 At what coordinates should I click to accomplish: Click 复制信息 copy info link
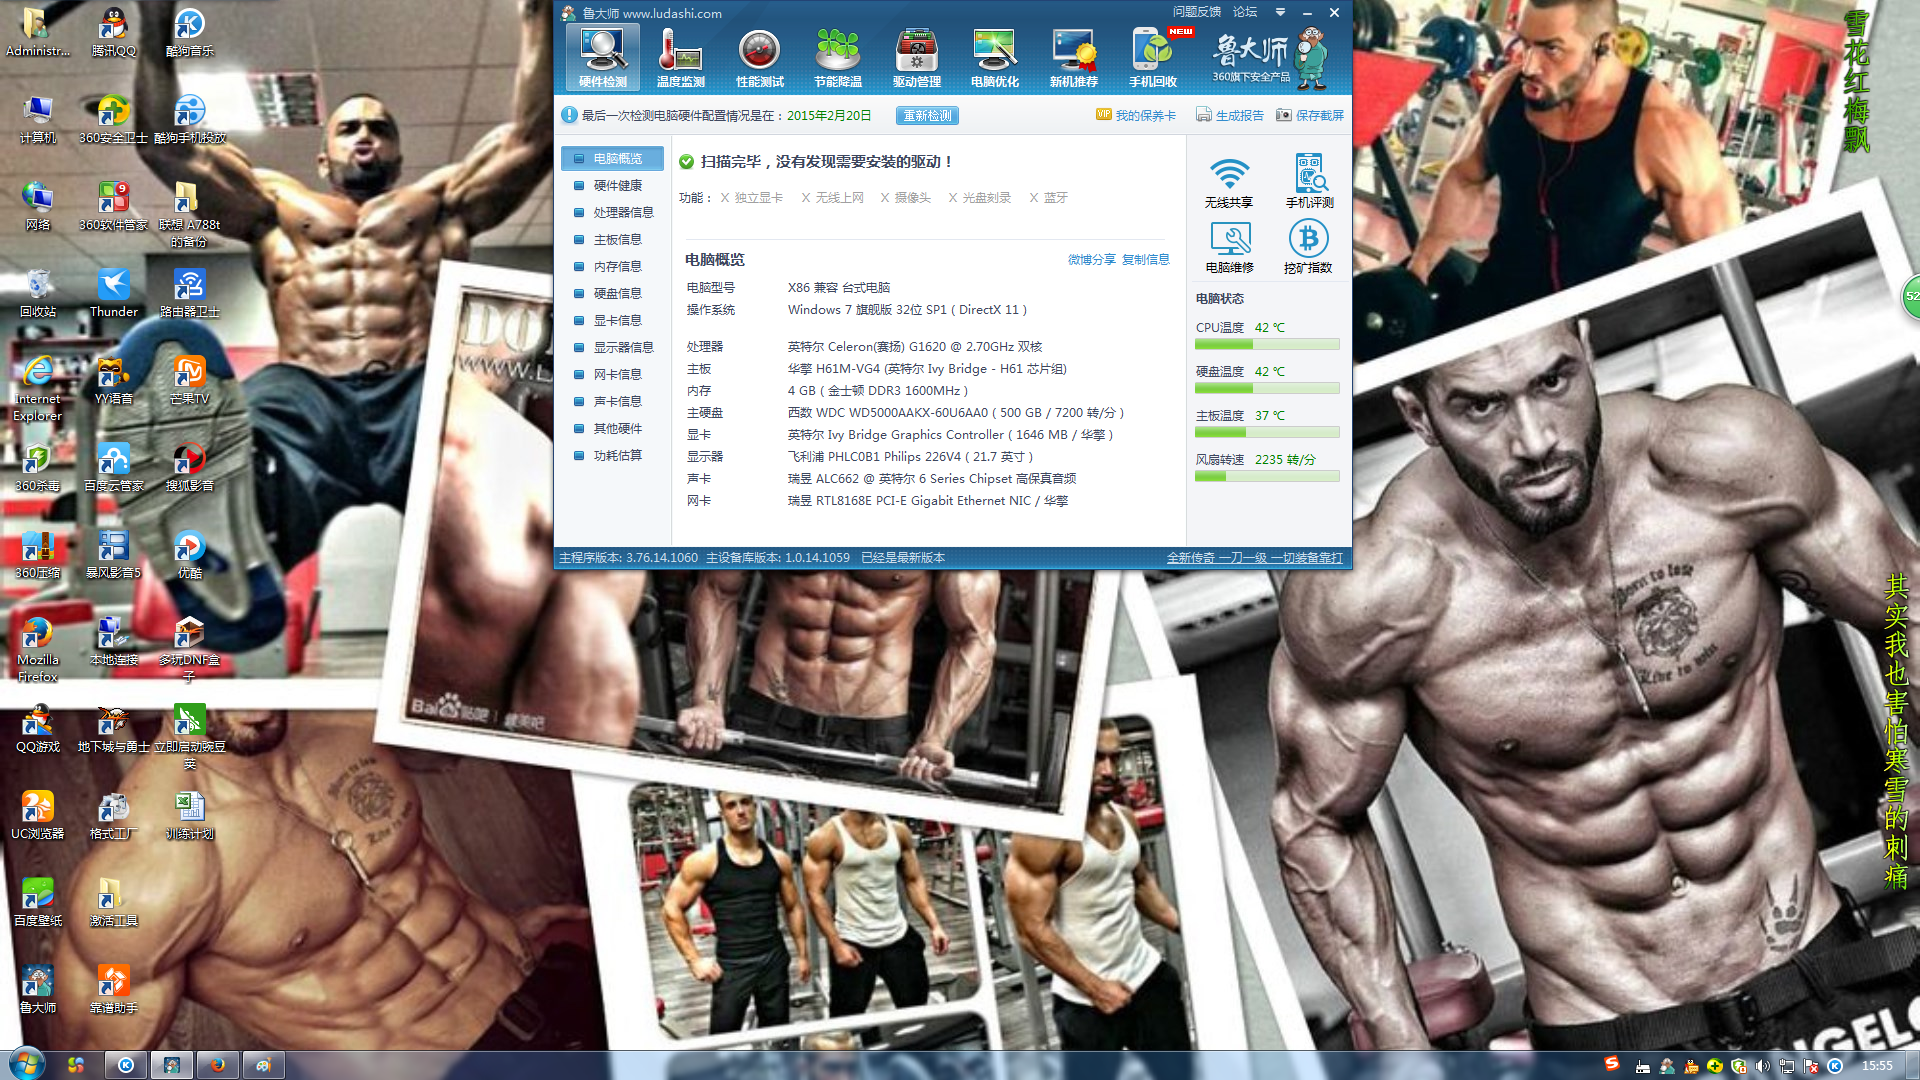pos(1145,260)
